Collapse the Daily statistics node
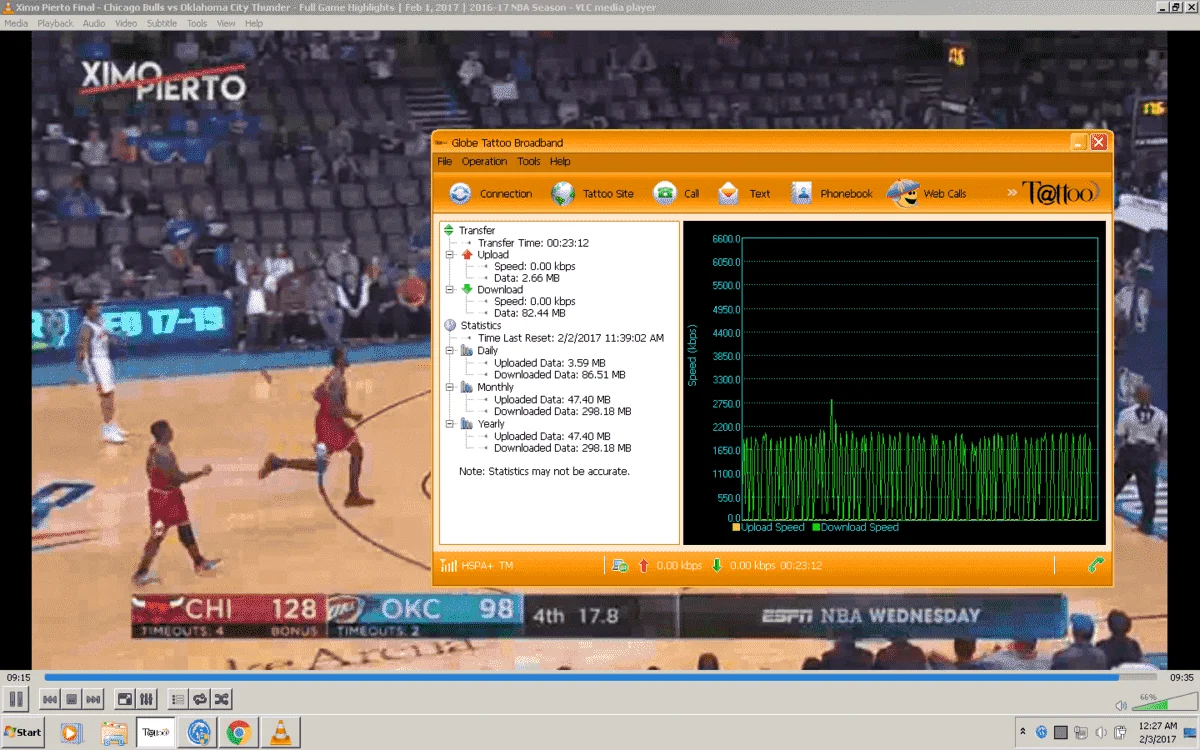The height and width of the screenshot is (750, 1200). (450, 351)
